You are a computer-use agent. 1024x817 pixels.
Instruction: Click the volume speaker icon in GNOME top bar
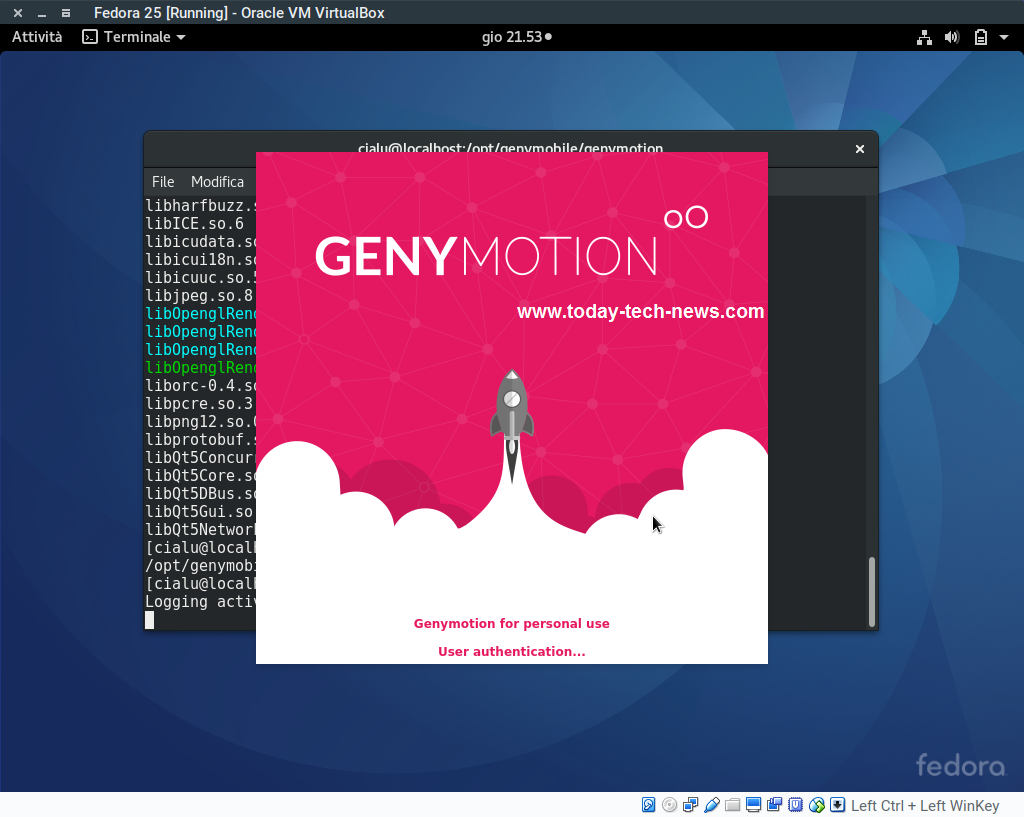952,37
